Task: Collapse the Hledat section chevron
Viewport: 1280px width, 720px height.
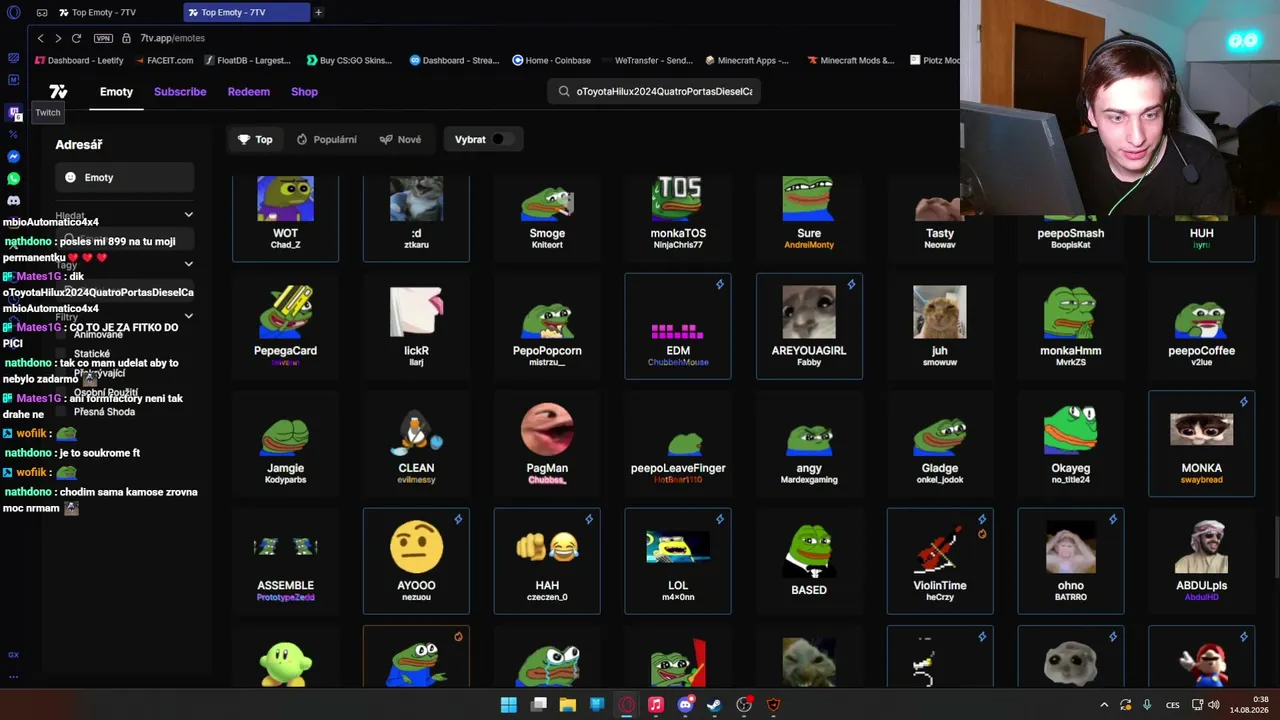Action: [188, 215]
